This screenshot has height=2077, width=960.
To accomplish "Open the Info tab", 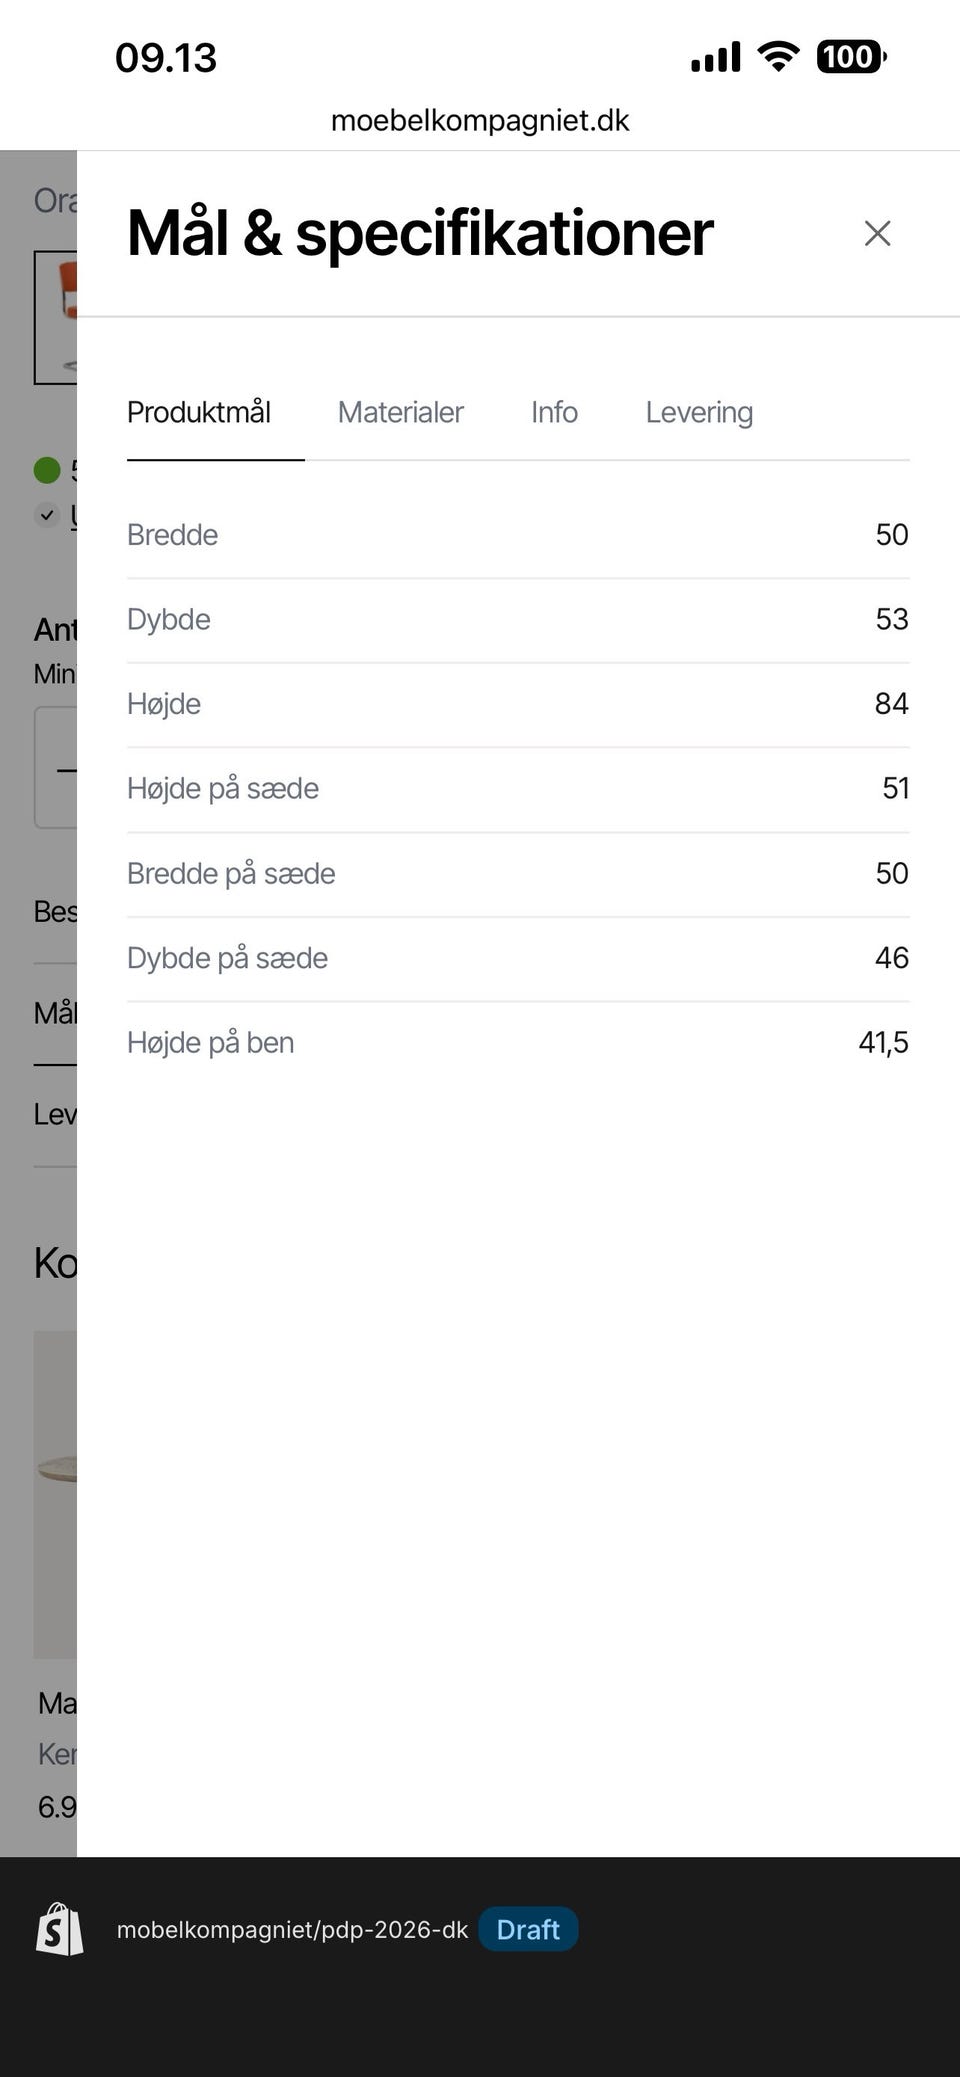I will coord(554,412).
